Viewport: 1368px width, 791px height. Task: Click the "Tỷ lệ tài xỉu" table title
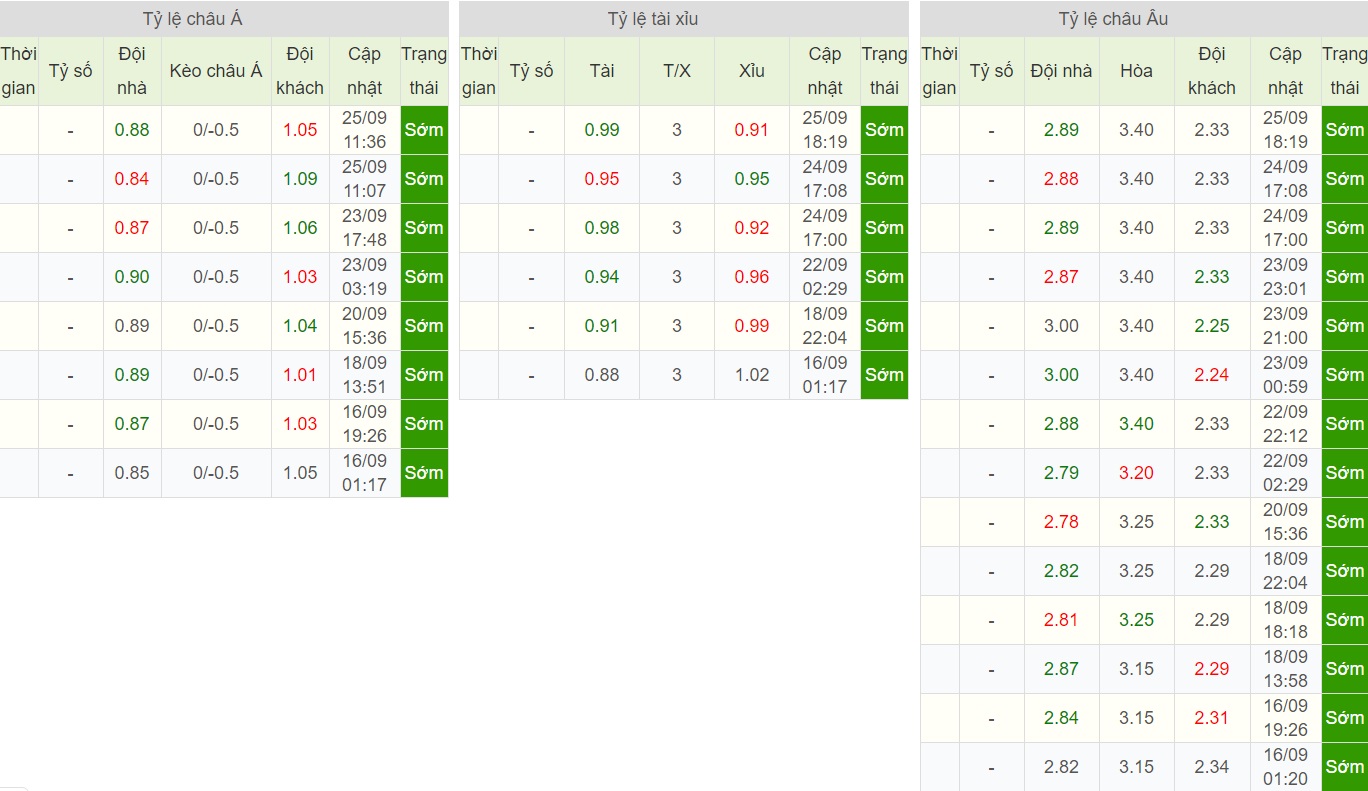coord(654,19)
